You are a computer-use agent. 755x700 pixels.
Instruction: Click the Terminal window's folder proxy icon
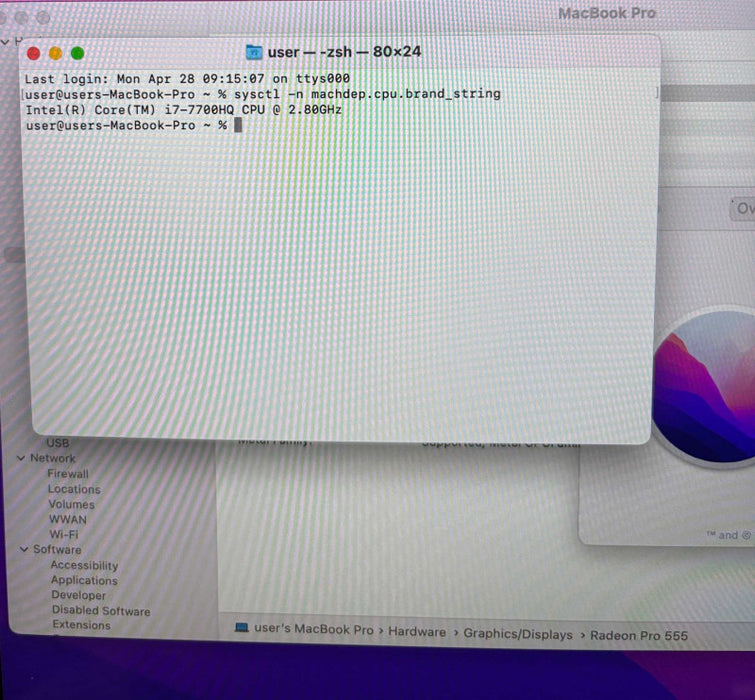click(x=254, y=52)
